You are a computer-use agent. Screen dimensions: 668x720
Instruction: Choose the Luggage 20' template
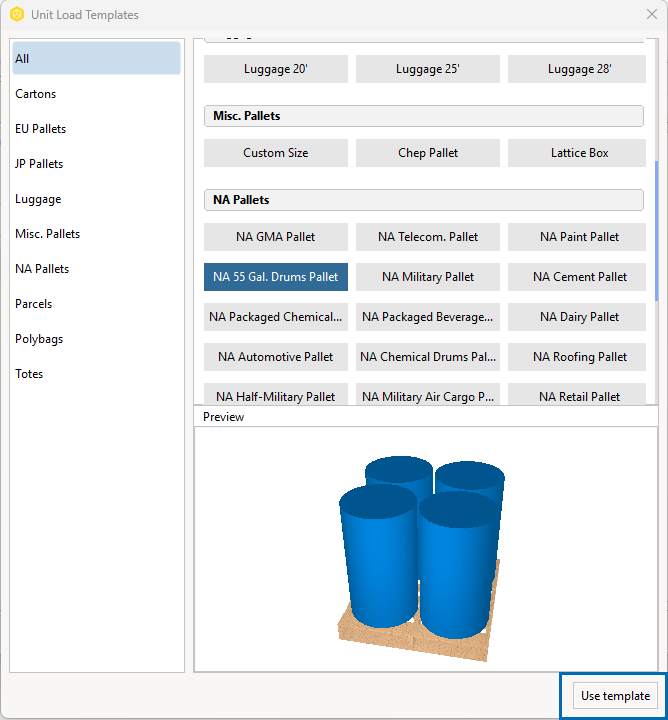click(x=276, y=69)
